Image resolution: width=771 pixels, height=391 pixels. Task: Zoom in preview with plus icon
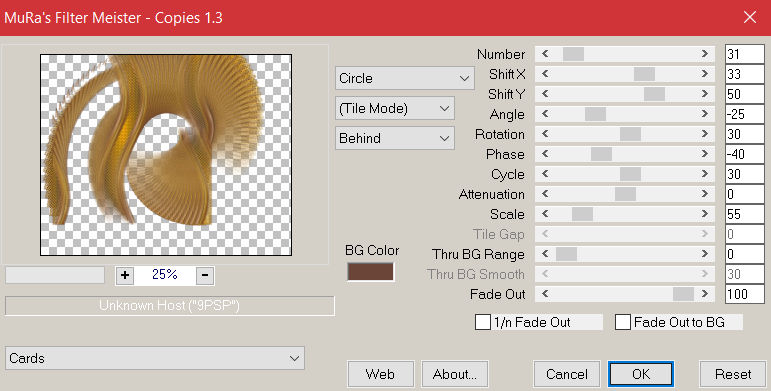tap(125, 275)
